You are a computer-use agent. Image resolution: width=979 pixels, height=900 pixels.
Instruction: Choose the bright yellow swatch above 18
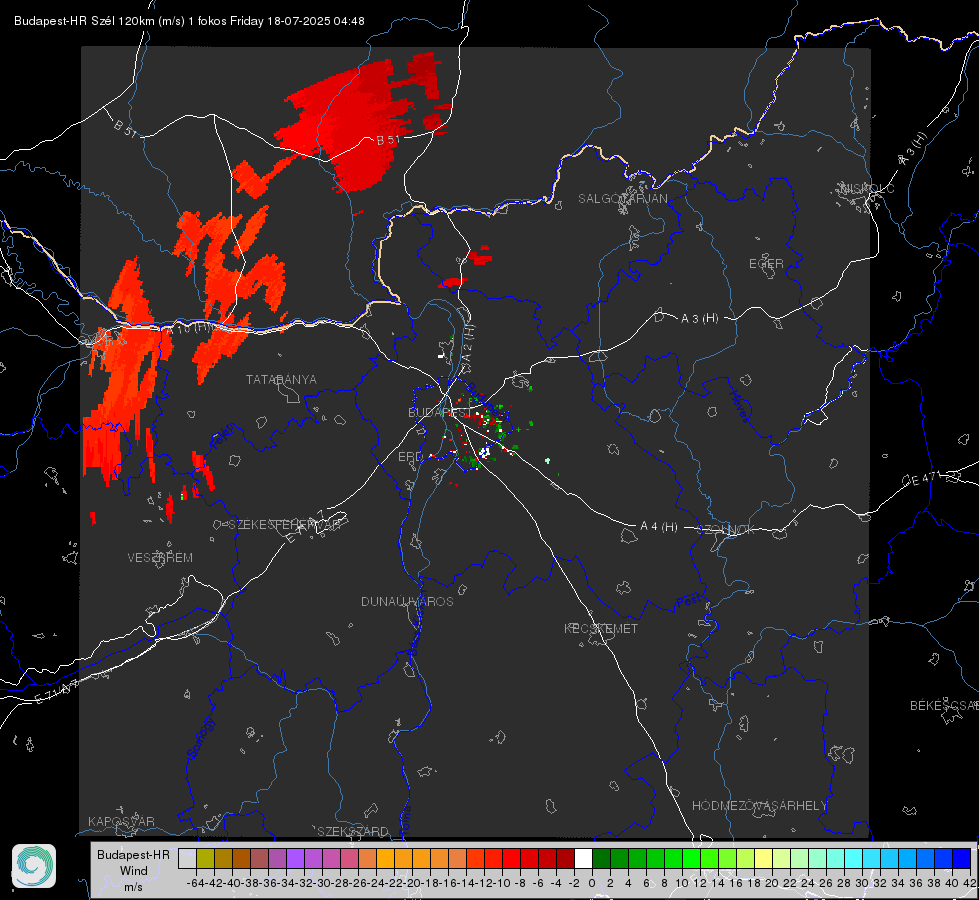[764, 858]
